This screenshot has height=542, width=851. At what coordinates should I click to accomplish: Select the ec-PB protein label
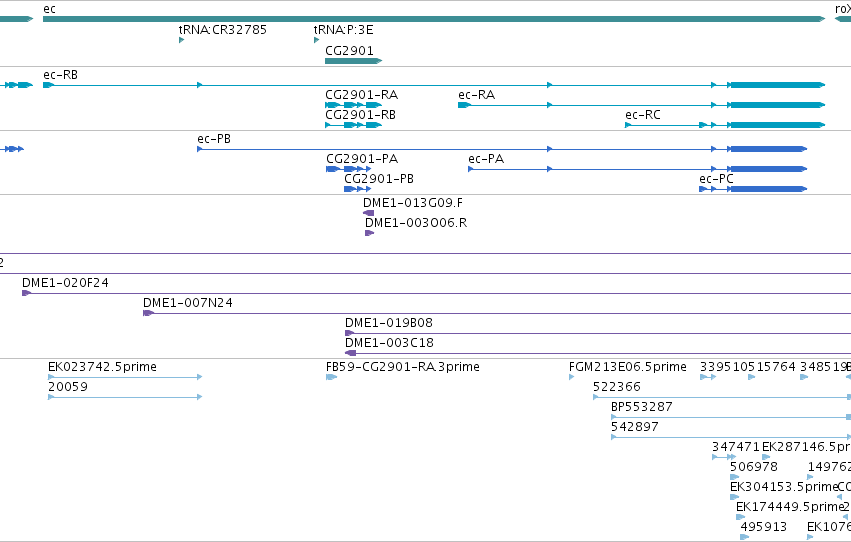tap(214, 139)
